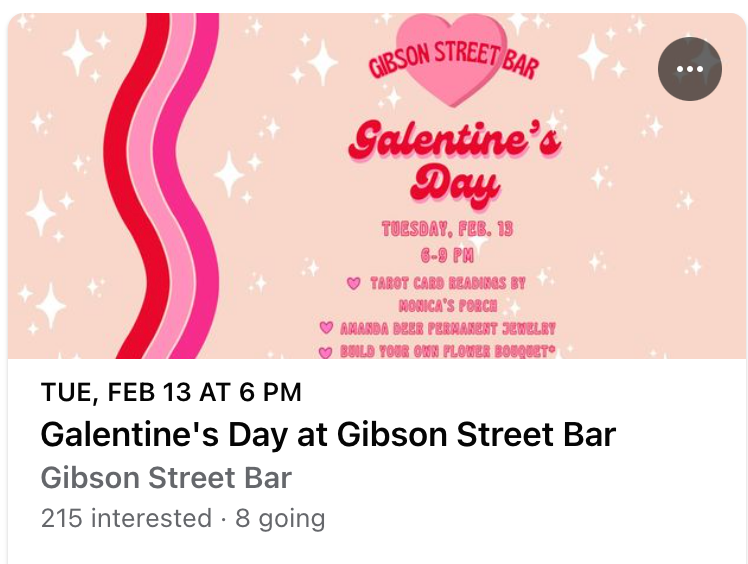Click heart bullet beside Tarot Card Readings
748x564 pixels.
353,283
